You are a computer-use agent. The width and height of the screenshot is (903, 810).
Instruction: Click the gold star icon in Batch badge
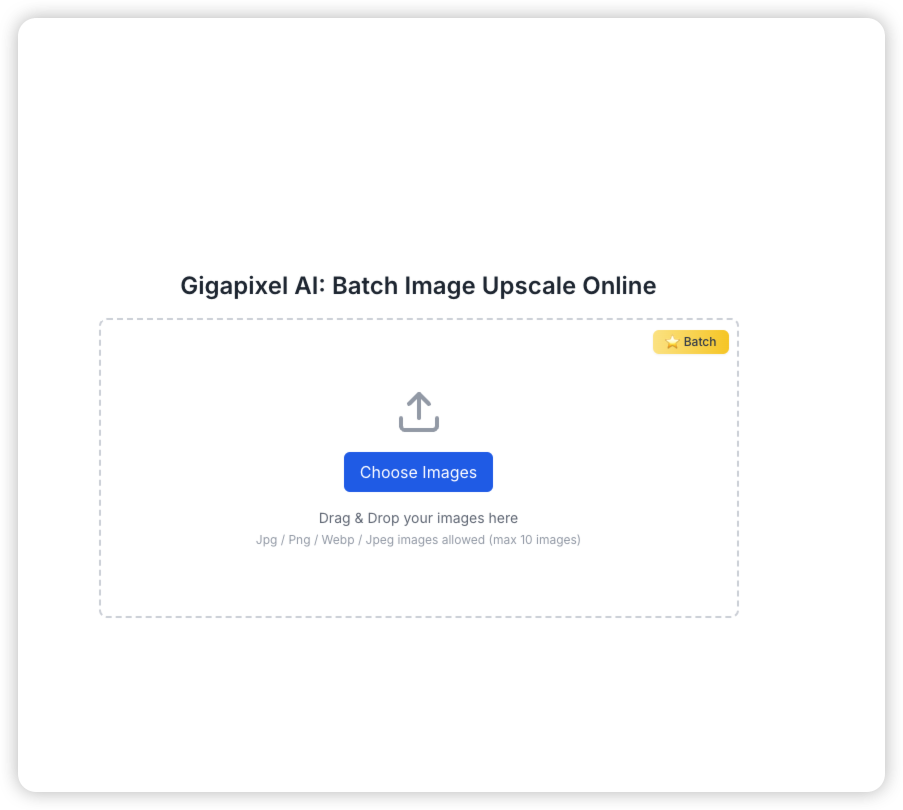[x=672, y=342]
